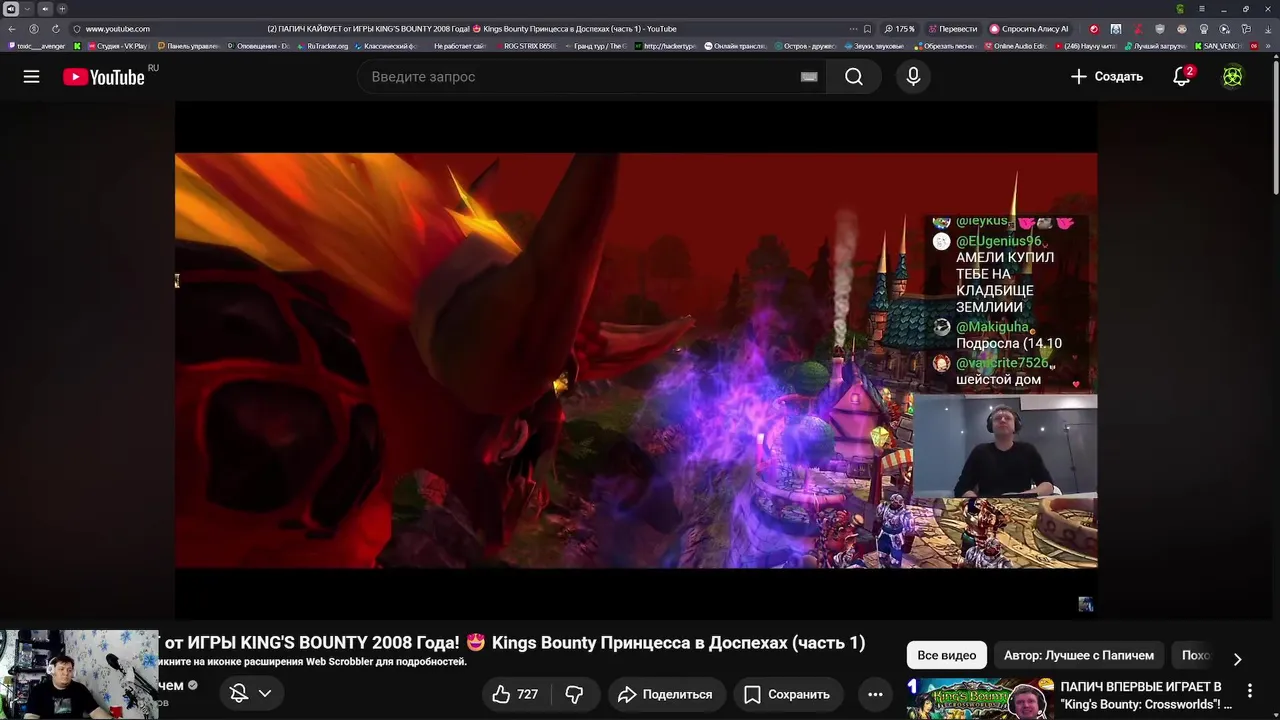
Task: Go to YouTube home via the logo
Action: click(x=104, y=77)
